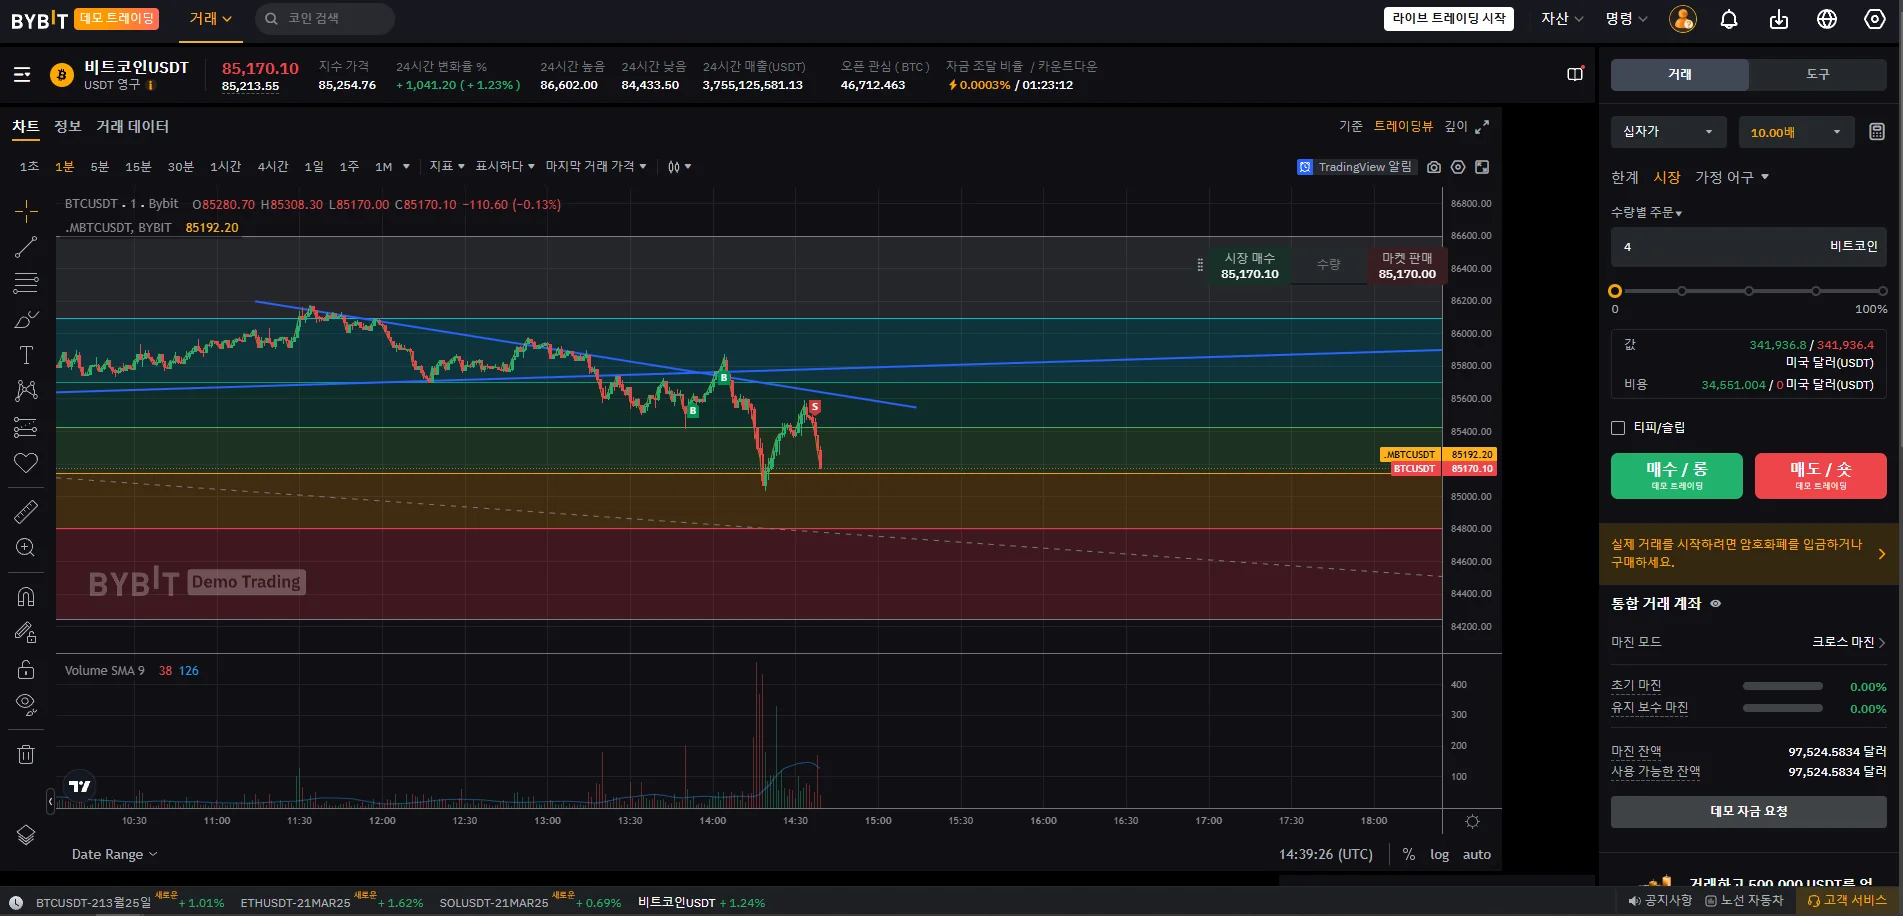1903x916 pixels.
Task: Open the TradingView 알림 alert button
Action: pos(1356,167)
